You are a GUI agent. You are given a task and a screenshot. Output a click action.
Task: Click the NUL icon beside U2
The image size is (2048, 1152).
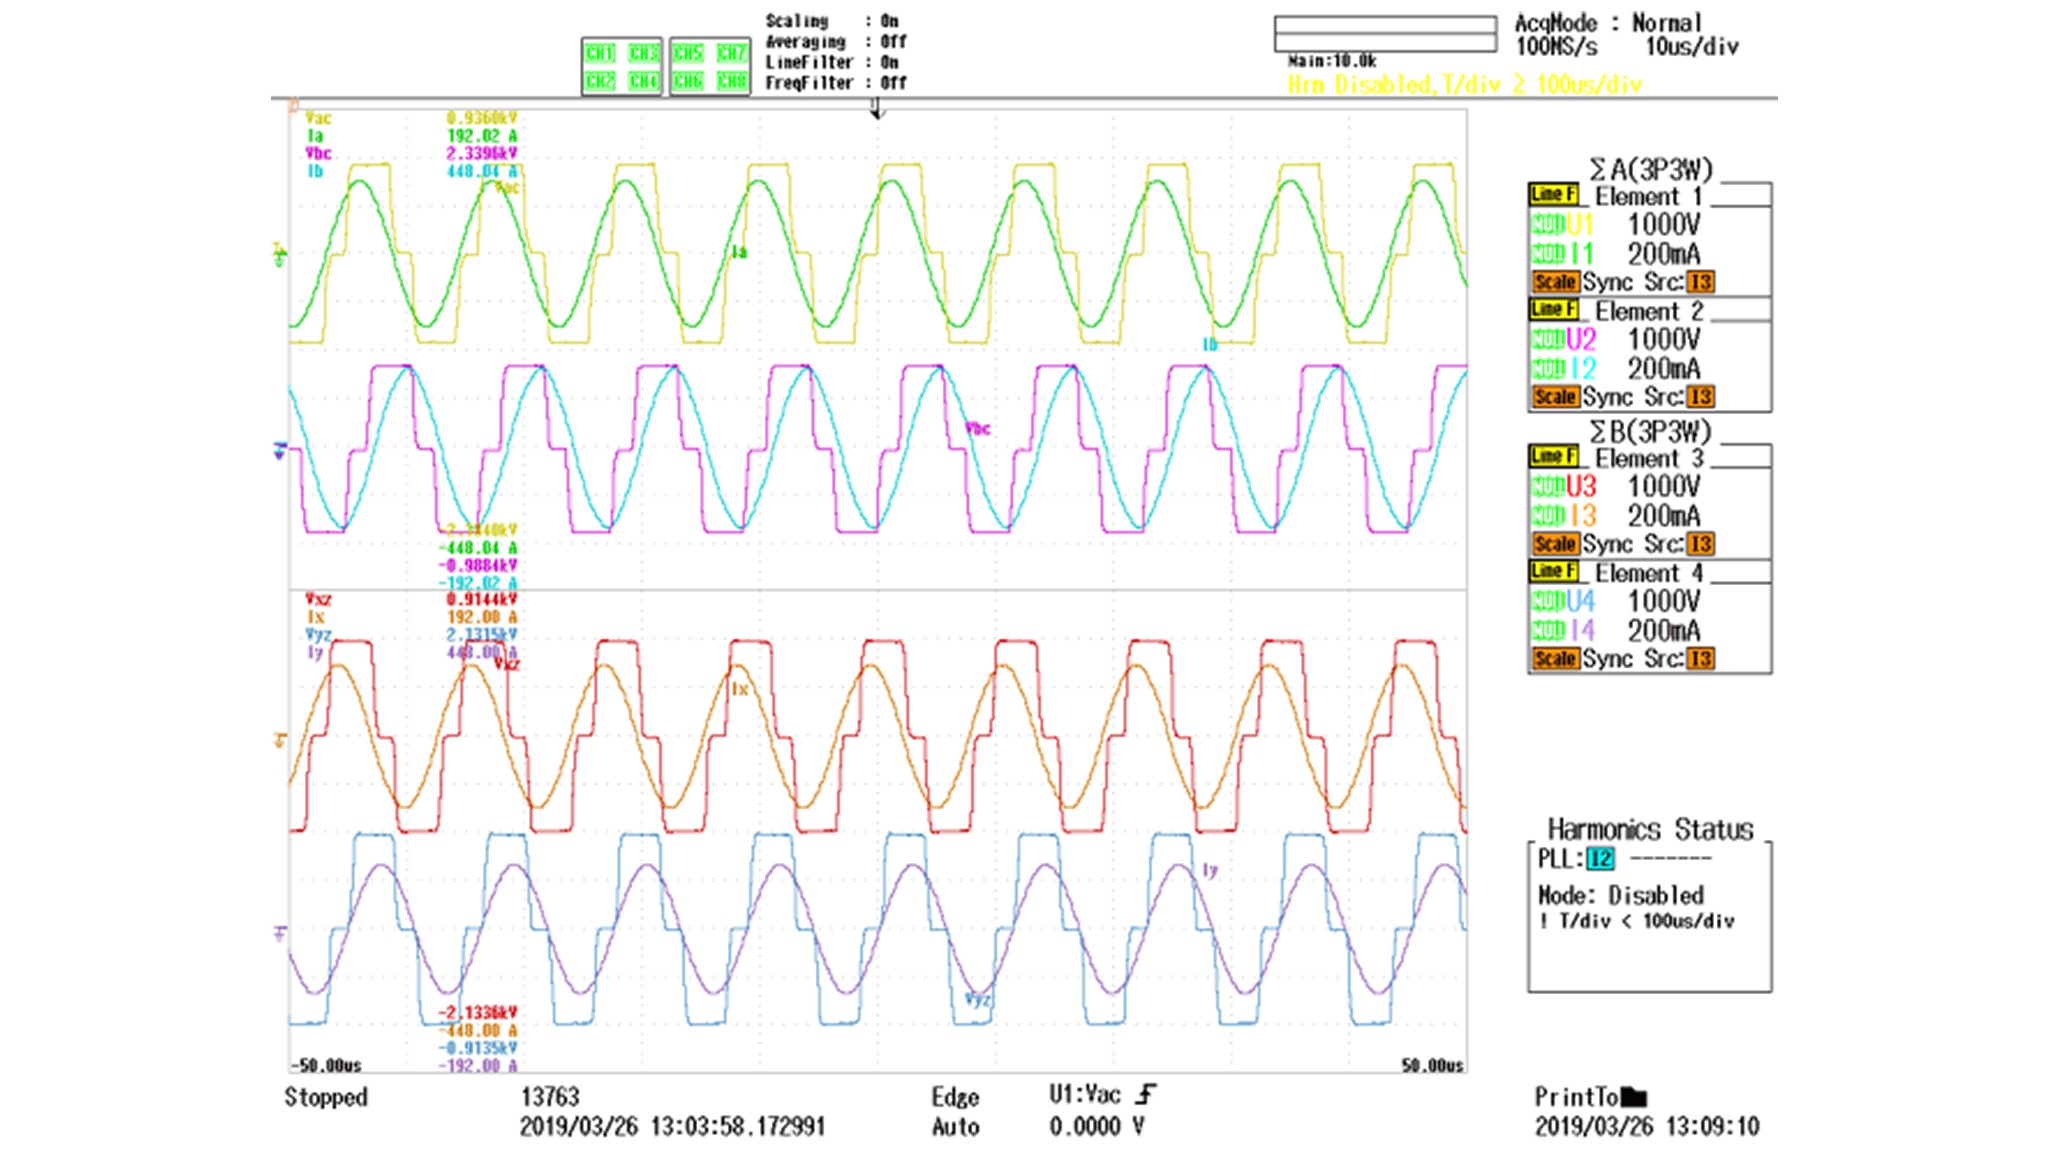[x=1547, y=339]
